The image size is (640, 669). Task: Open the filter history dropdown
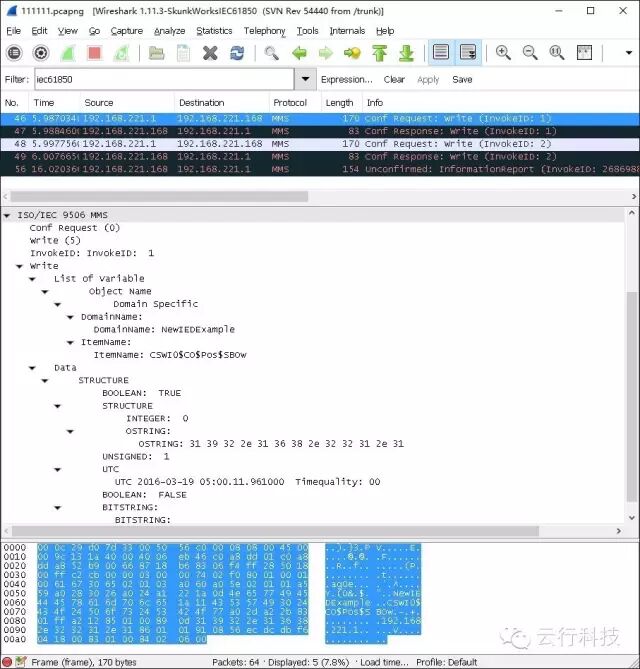pos(305,79)
